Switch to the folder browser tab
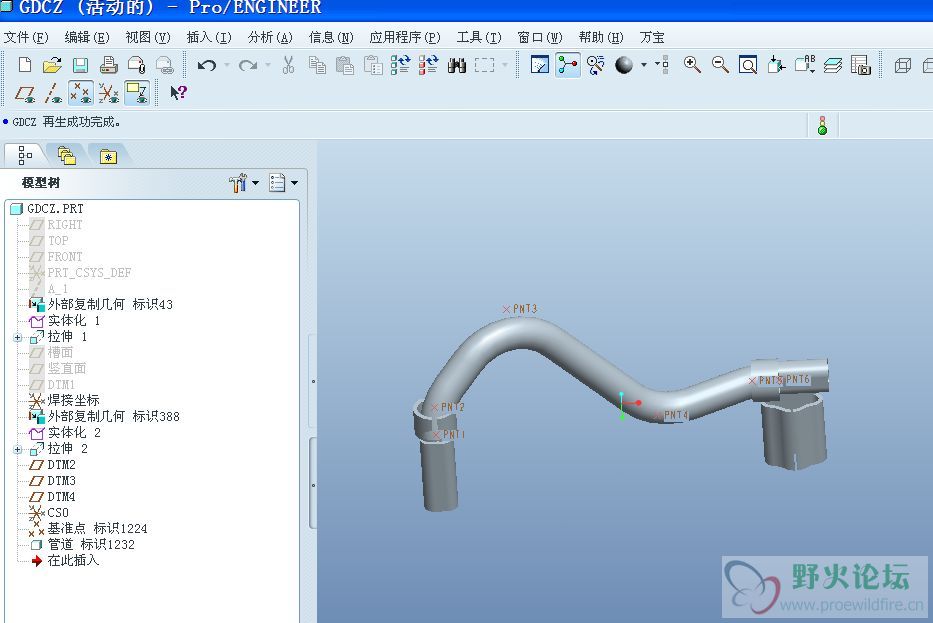 67,155
